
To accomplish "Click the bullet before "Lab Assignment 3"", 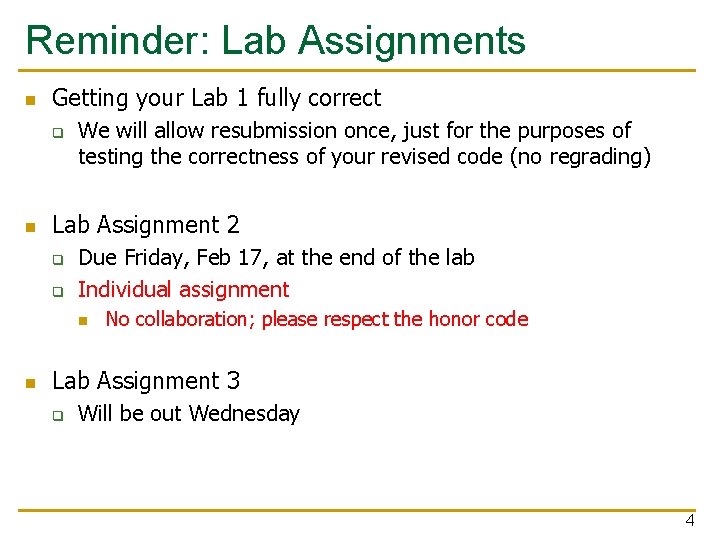I will [x=31, y=383].
